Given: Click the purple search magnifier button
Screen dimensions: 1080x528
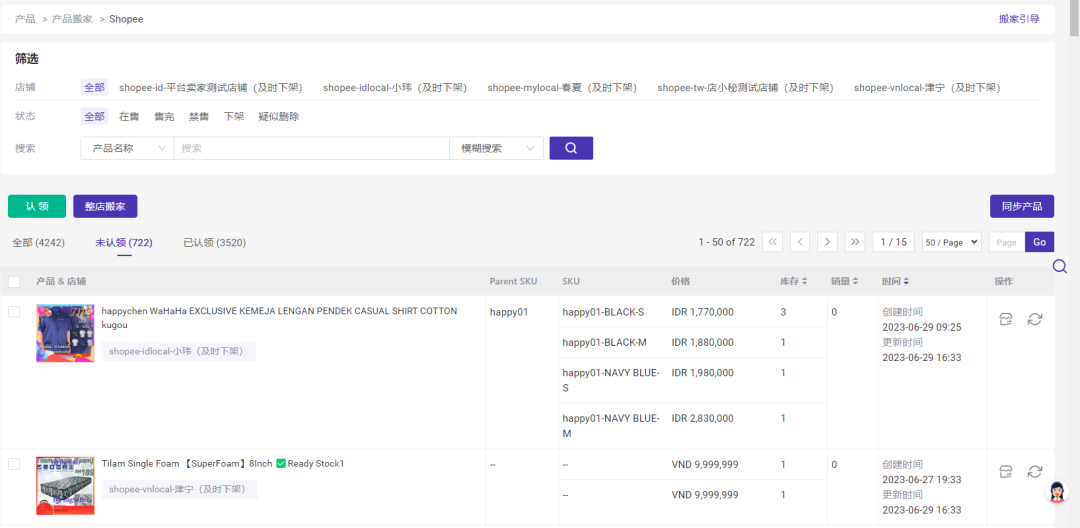Looking at the screenshot, I should tap(571, 148).
